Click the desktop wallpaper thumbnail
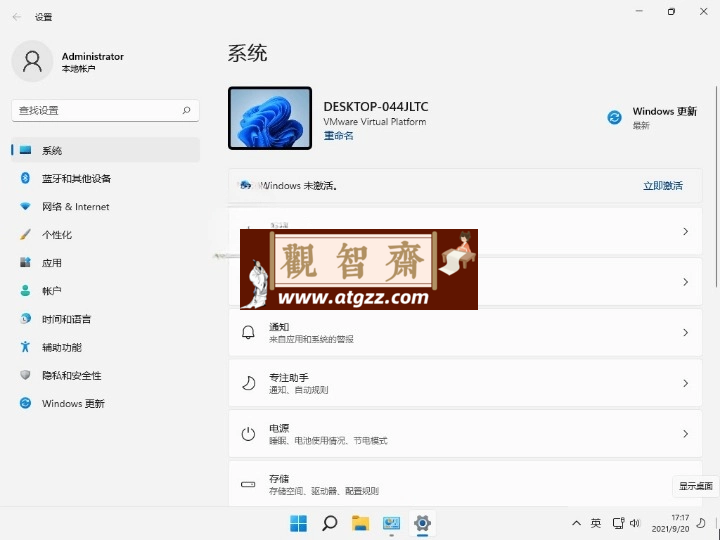720x540 pixels. [270, 118]
